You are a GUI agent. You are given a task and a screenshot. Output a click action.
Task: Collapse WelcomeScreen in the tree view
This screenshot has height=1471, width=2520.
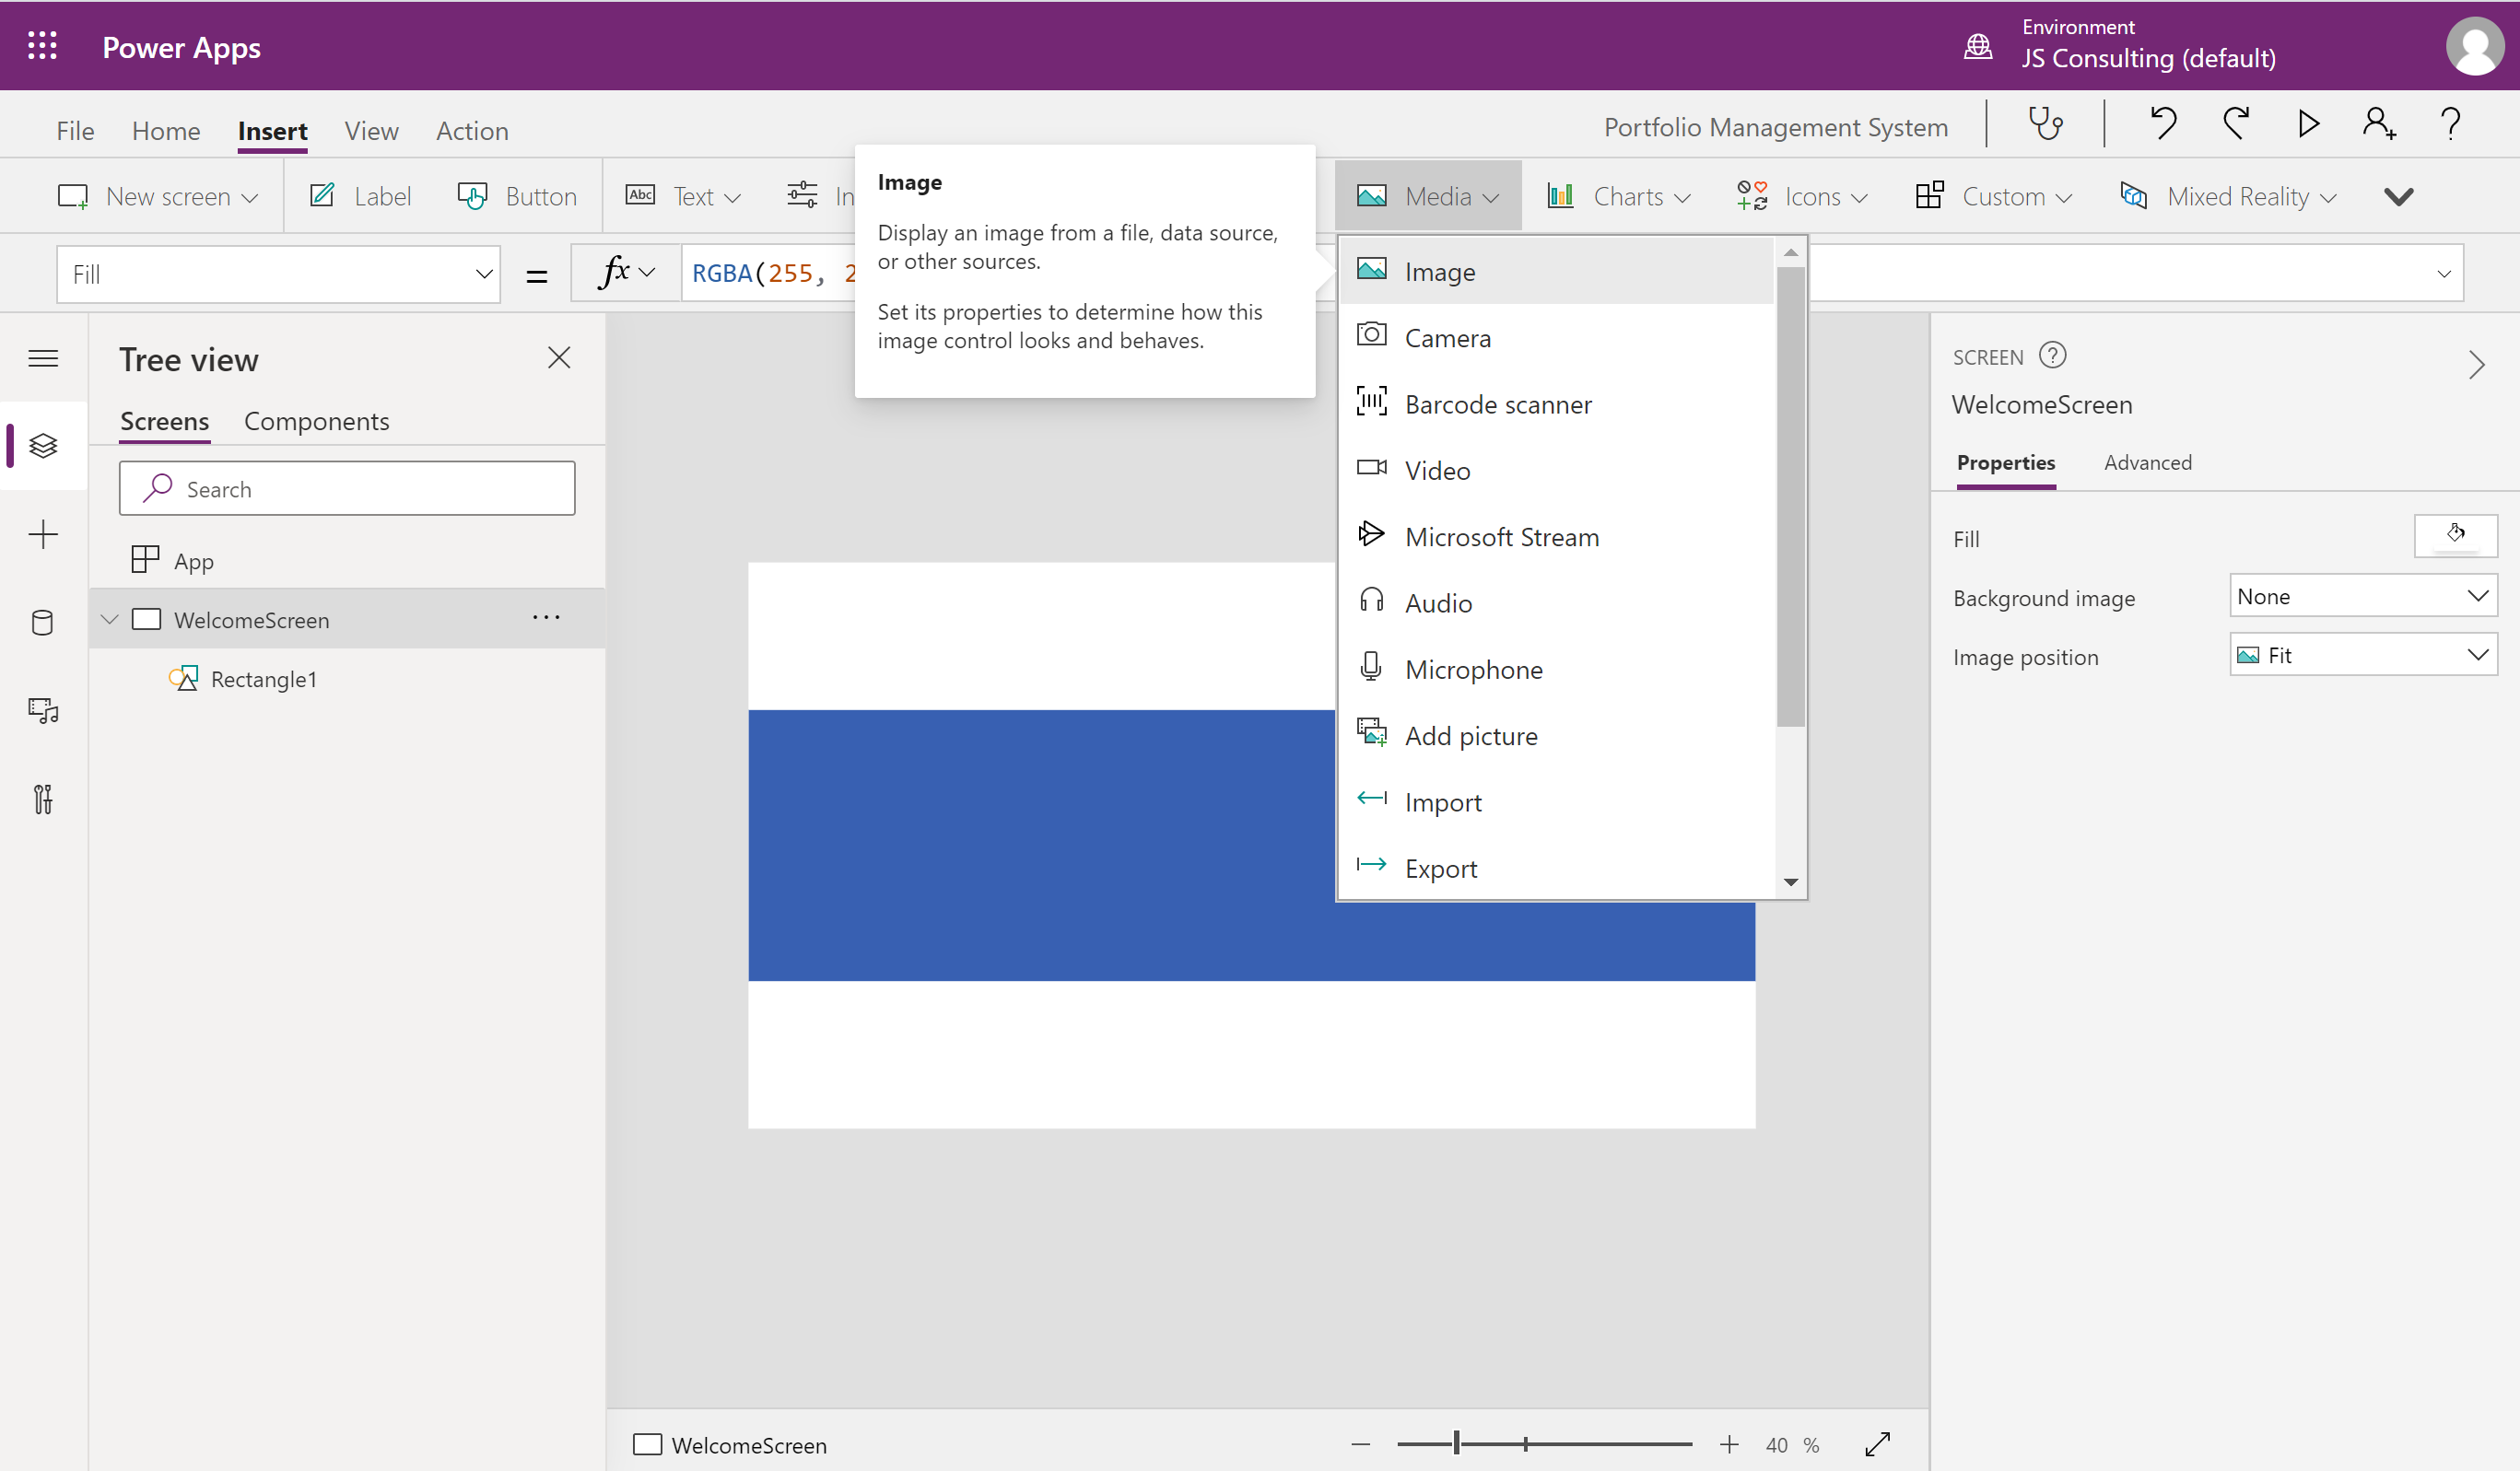(110, 618)
